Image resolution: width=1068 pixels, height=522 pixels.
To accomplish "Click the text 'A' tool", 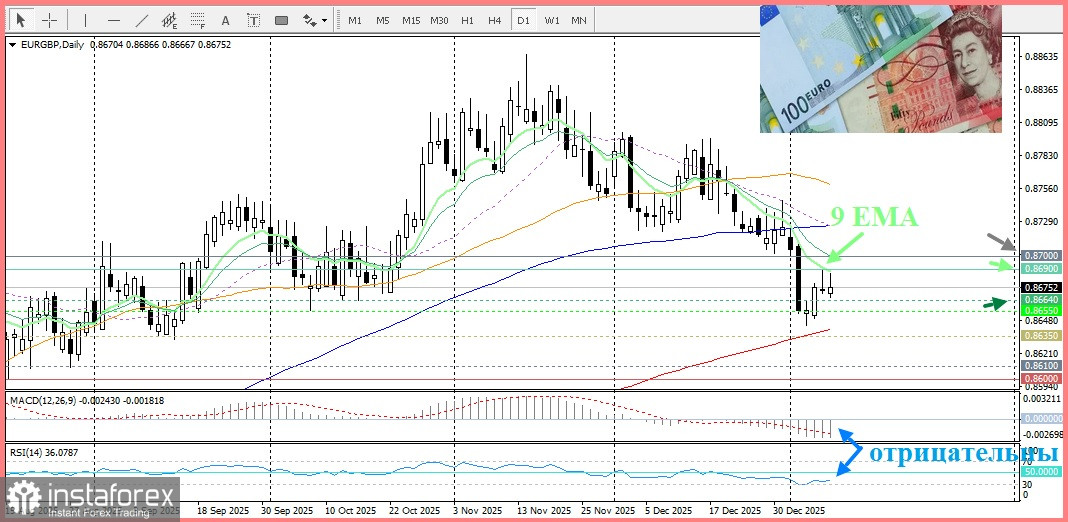I will (x=225, y=20).
